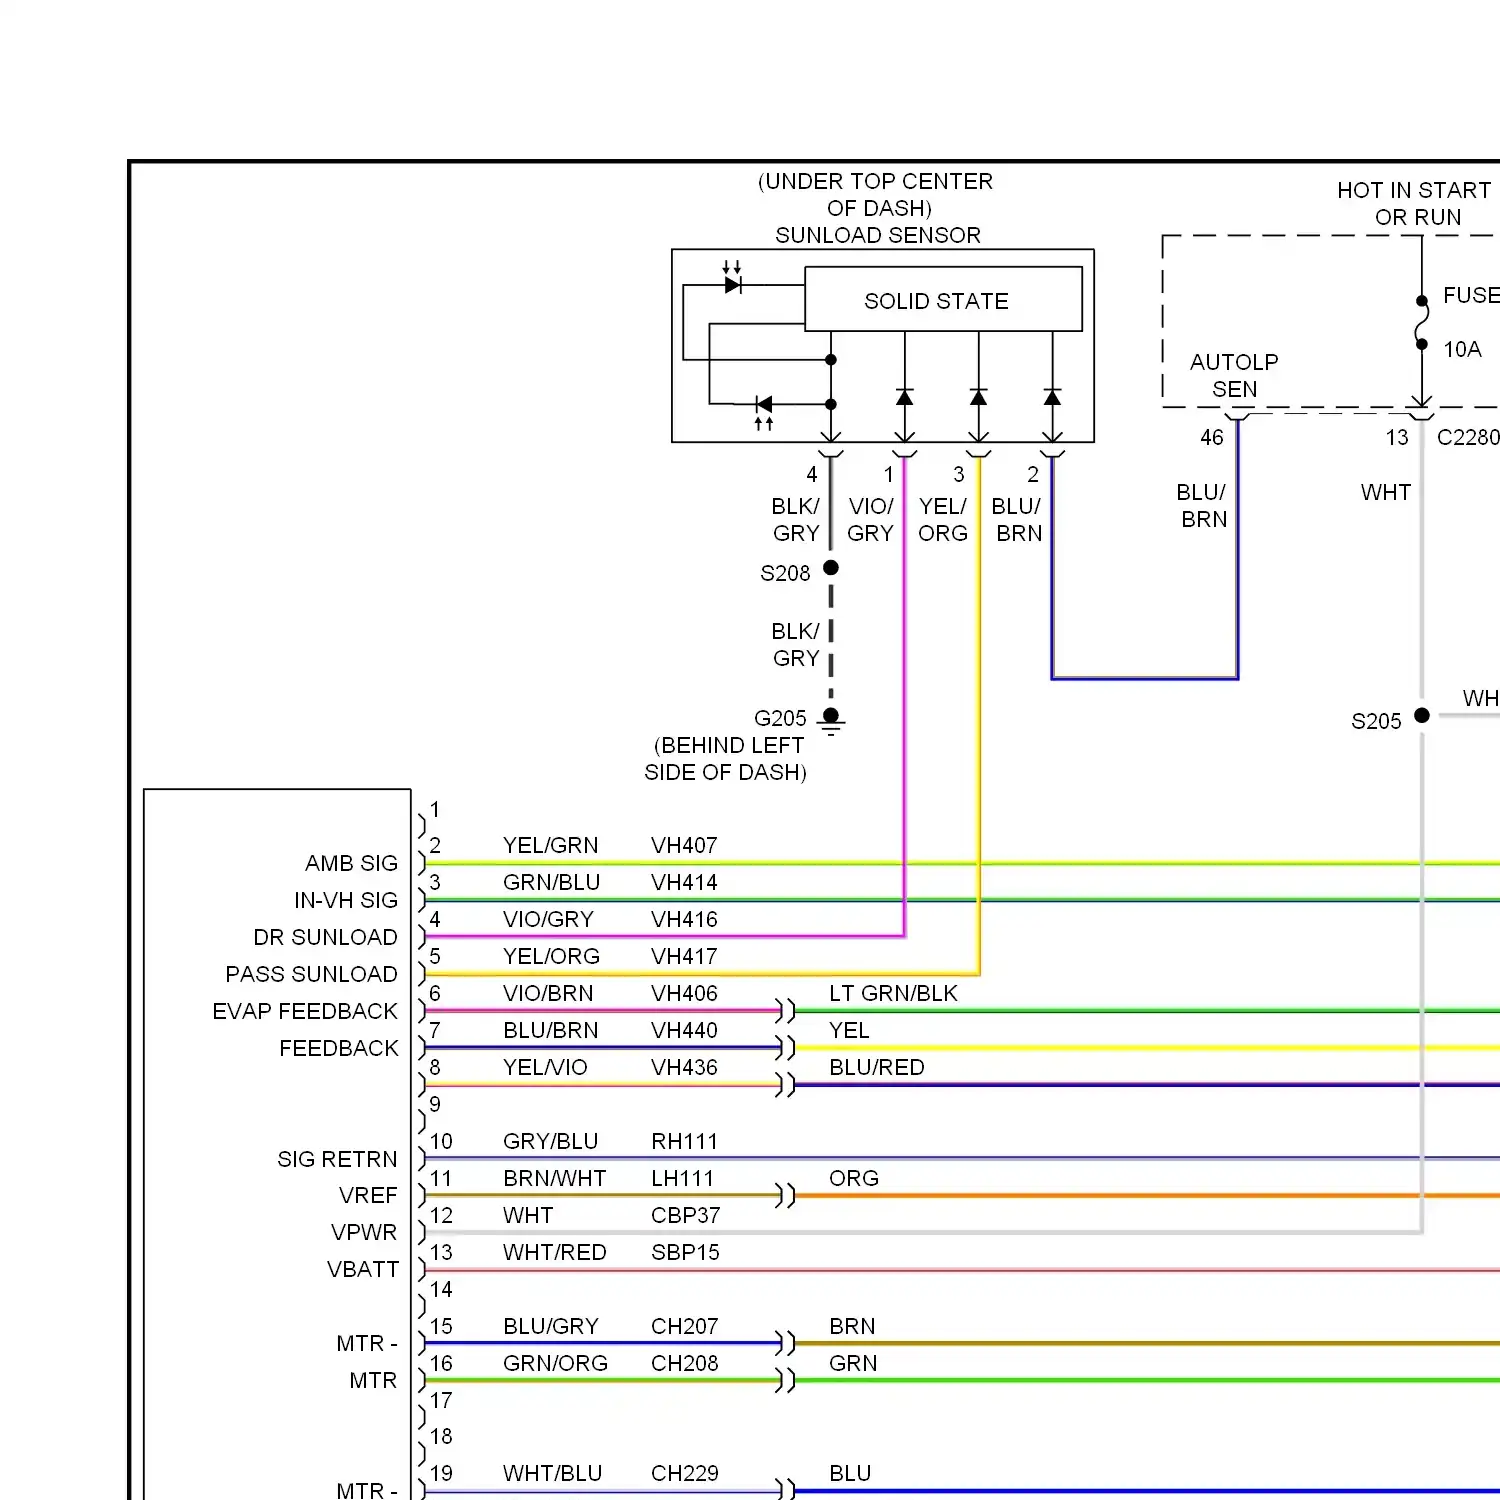Click the VPWR pin label

coord(364,1232)
